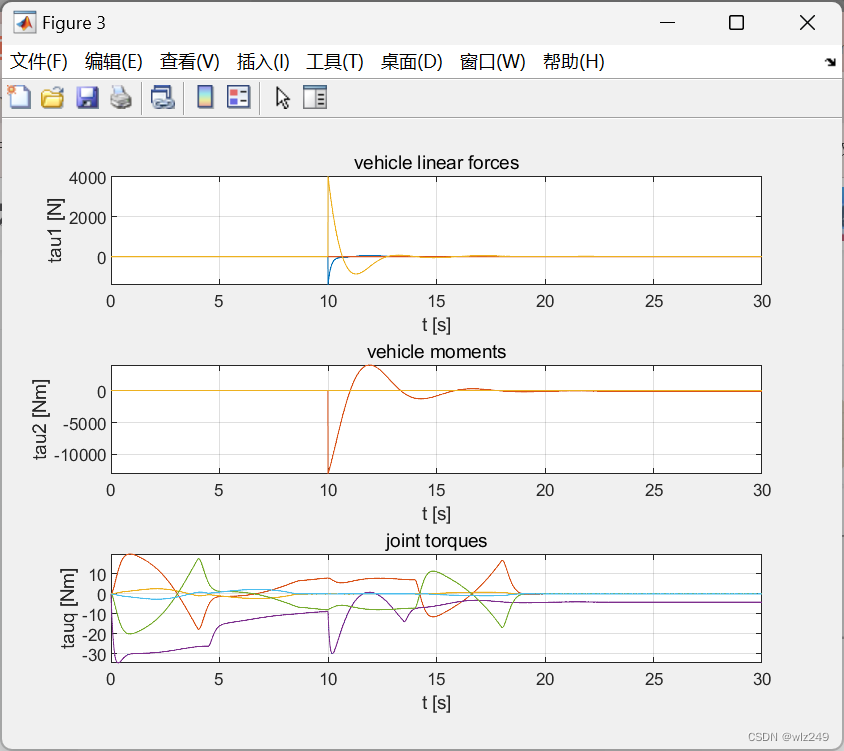Open the 文件(F) menu
This screenshot has height=751, width=844.
click(x=39, y=61)
